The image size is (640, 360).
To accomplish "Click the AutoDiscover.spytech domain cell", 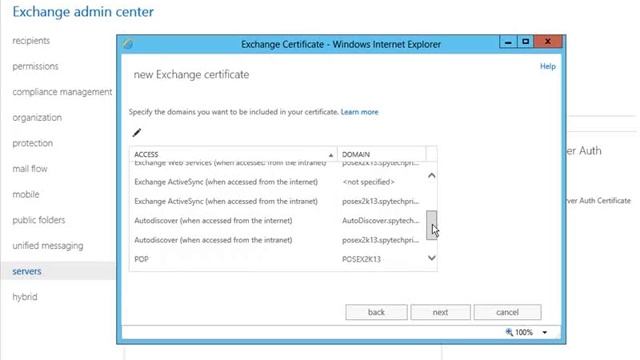I will tap(381, 220).
